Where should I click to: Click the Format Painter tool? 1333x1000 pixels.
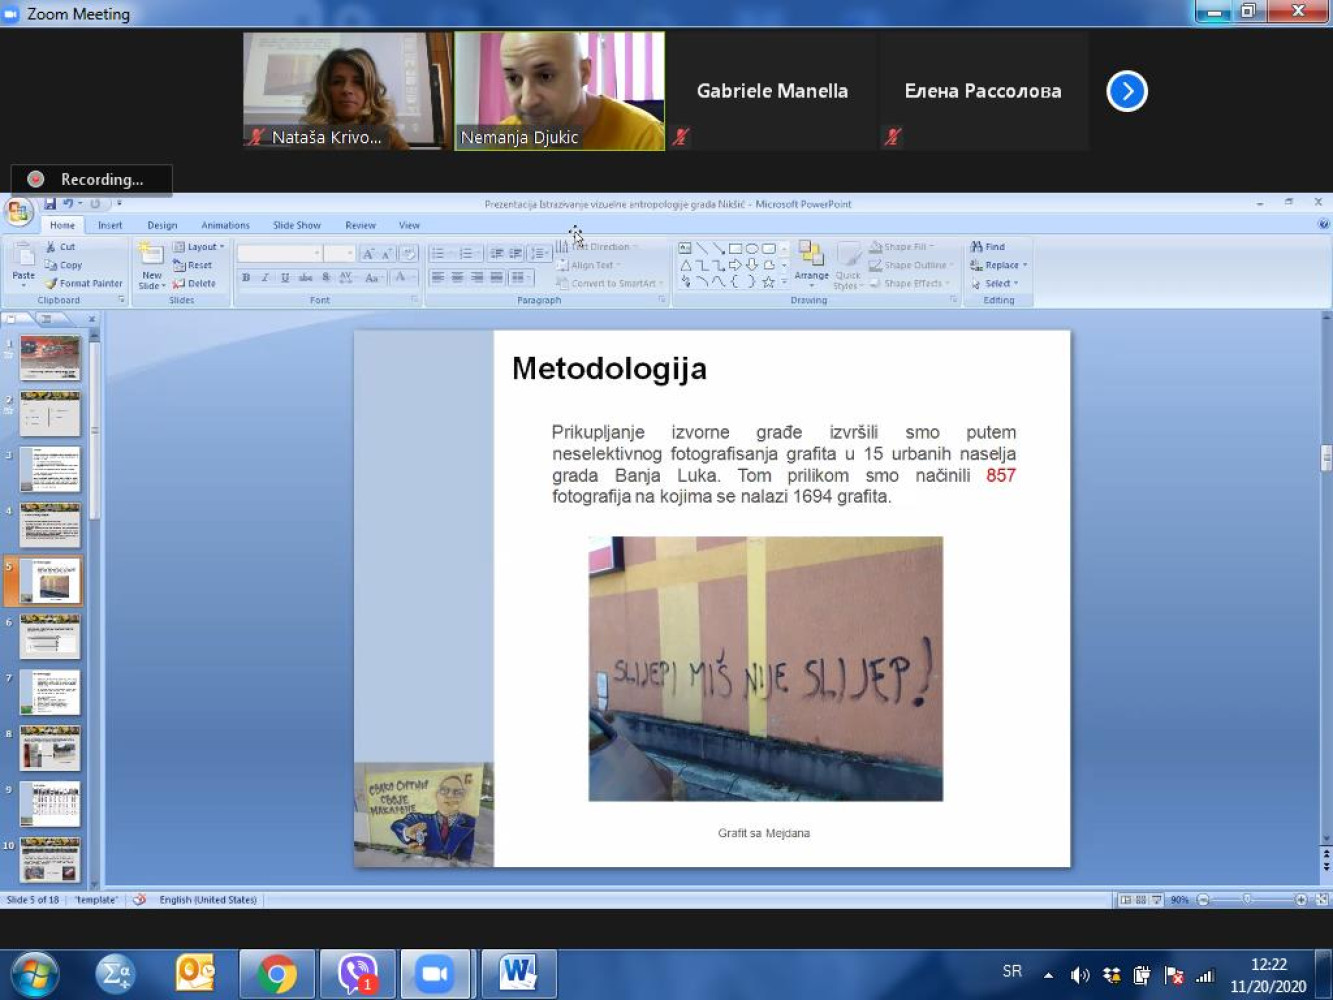point(83,284)
